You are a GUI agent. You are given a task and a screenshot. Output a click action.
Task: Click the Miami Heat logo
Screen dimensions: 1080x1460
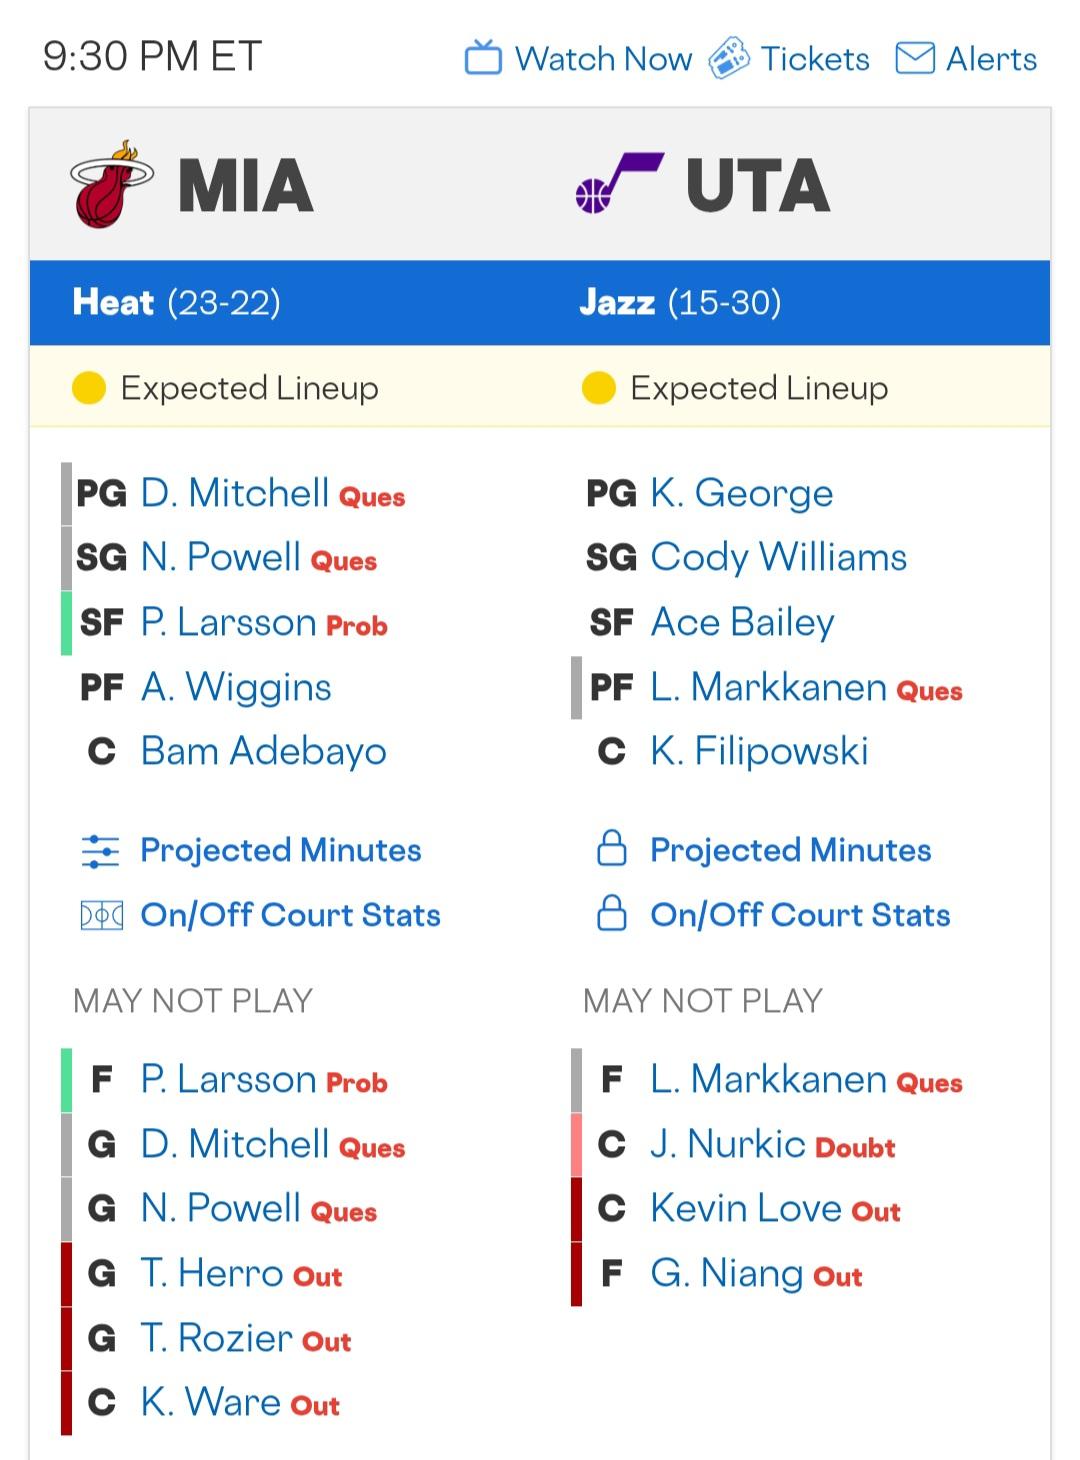pos(111,185)
